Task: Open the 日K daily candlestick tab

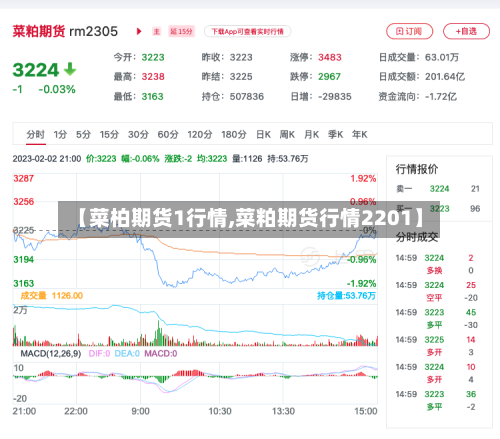Action: [263, 135]
